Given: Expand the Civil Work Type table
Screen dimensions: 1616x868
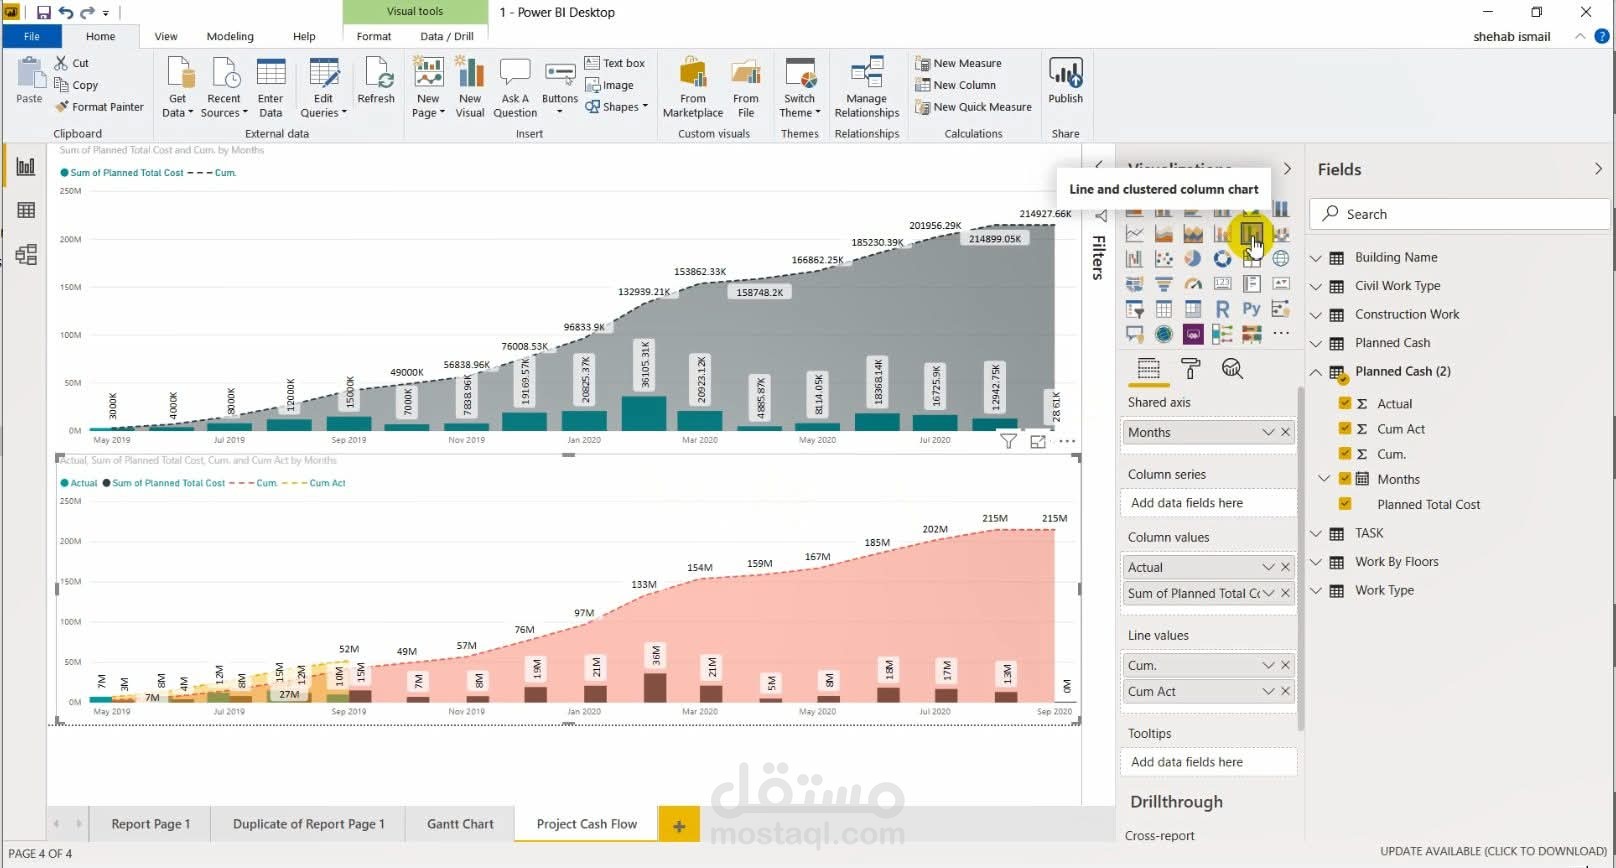Looking at the screenshot, I should pos(1316,286).
